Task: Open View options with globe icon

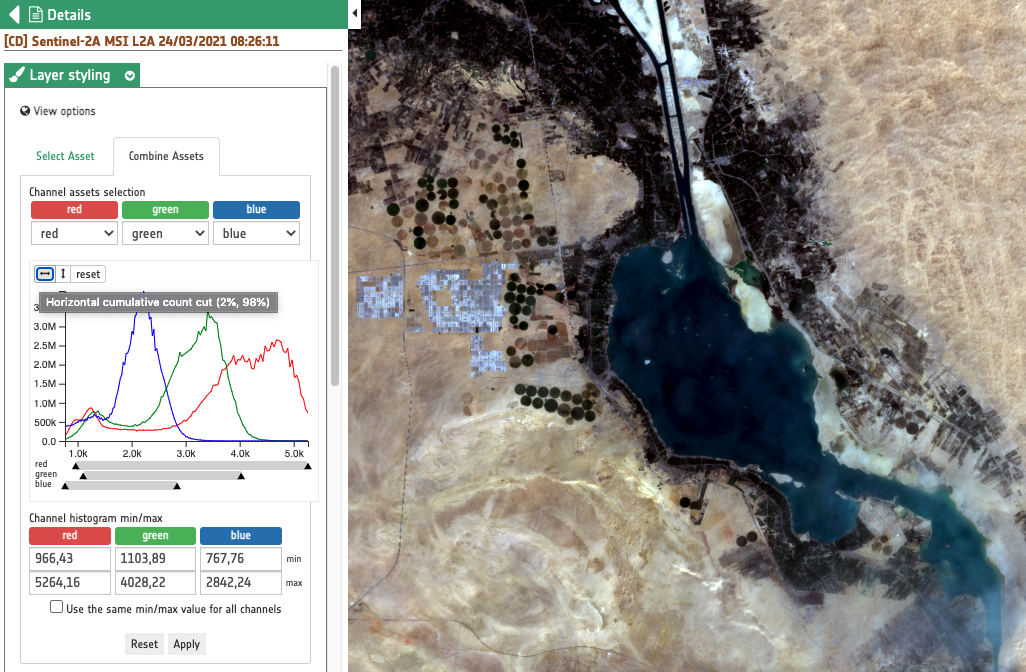Action: pos(58,111)
